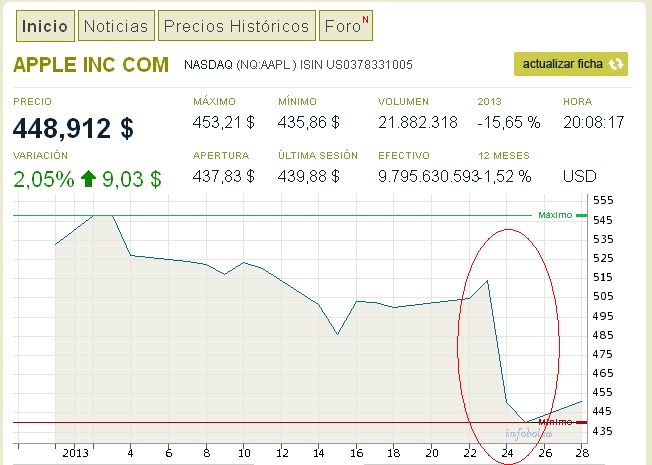652x465 pixels.
Task: Click the 12 meses value -1,52 %
Action: 506,176
